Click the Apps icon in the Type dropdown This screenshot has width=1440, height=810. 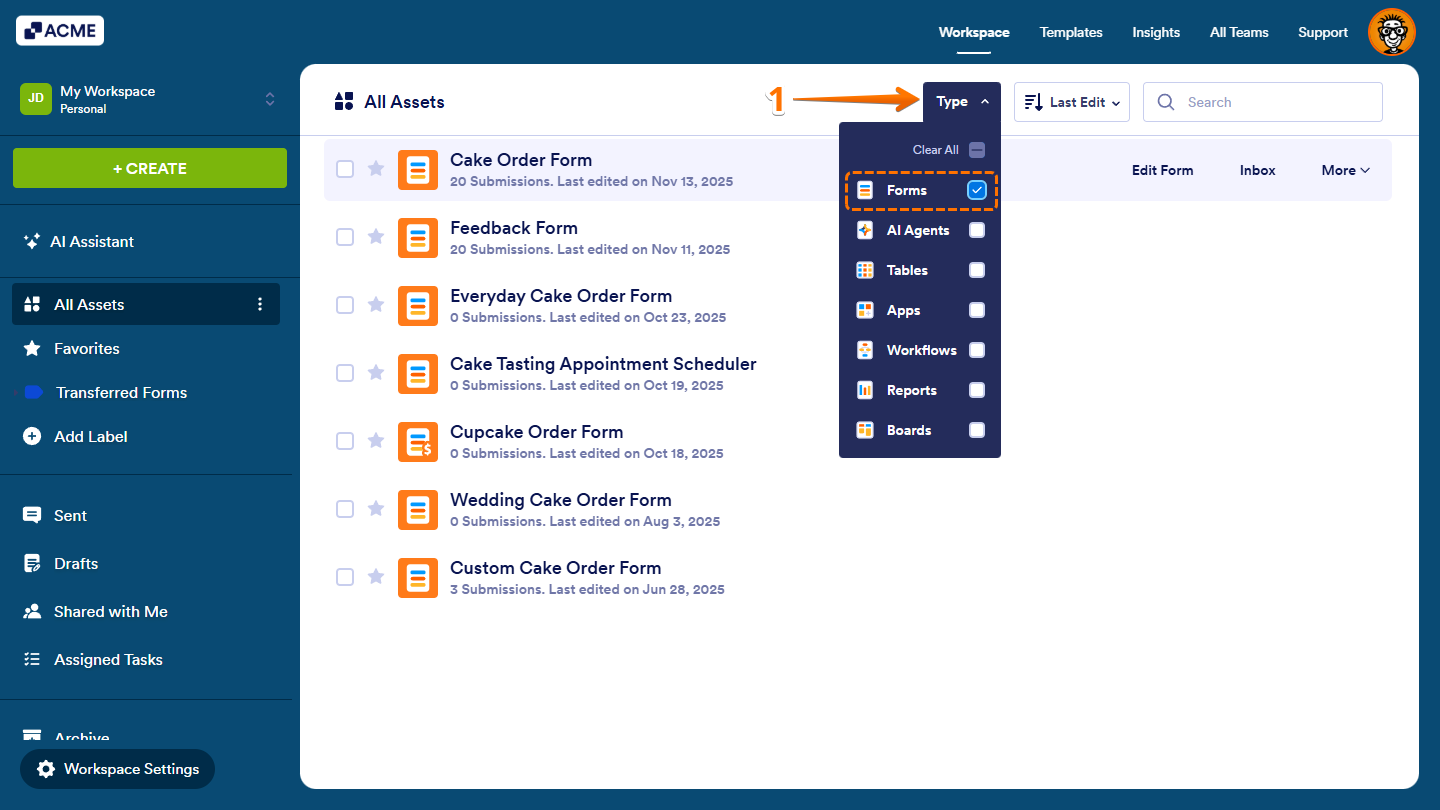(x=864, y=310)
